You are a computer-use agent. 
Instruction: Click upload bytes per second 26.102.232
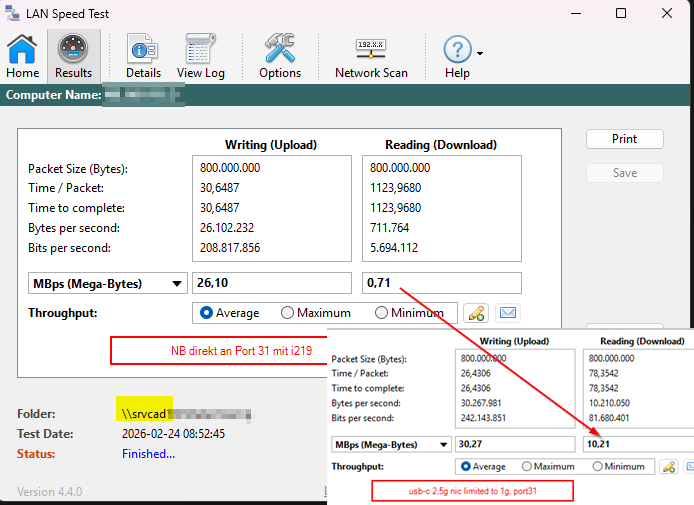pyautogui.click(x=227, y=228)
